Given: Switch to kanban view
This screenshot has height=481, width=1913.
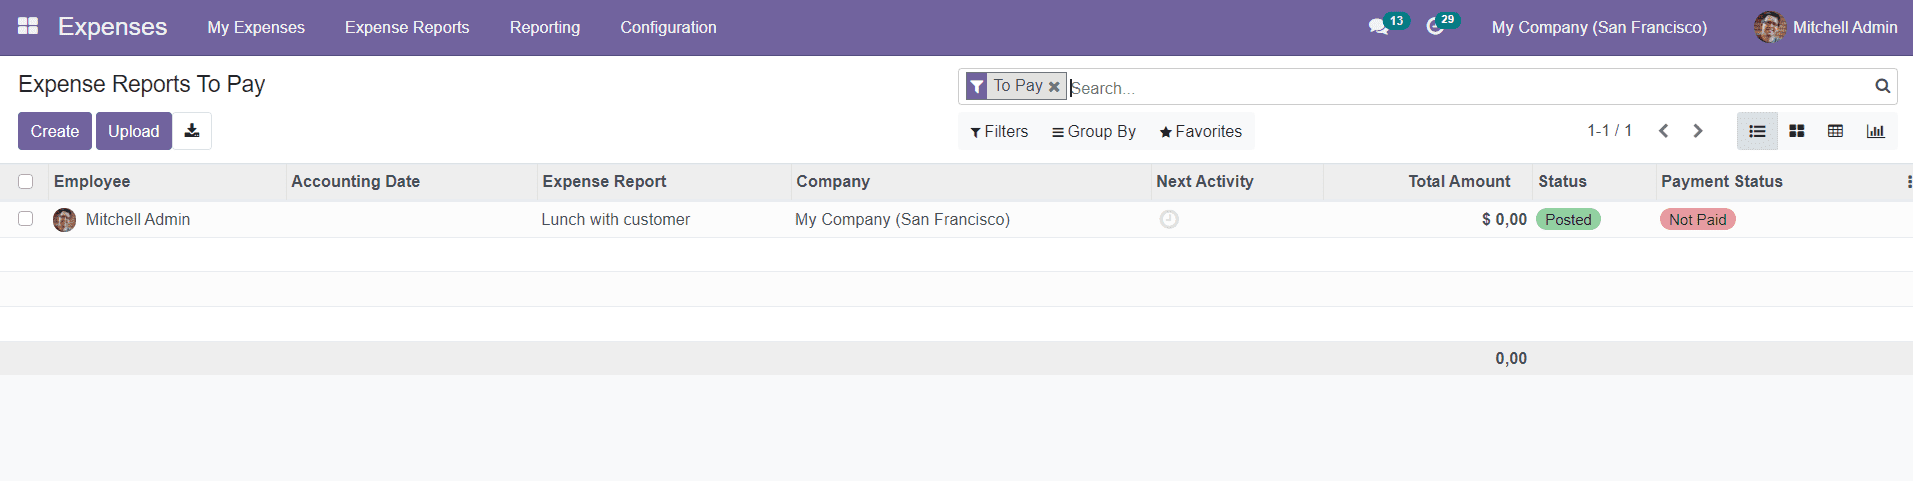Looking at the screenshot, I should (1796, 131).
